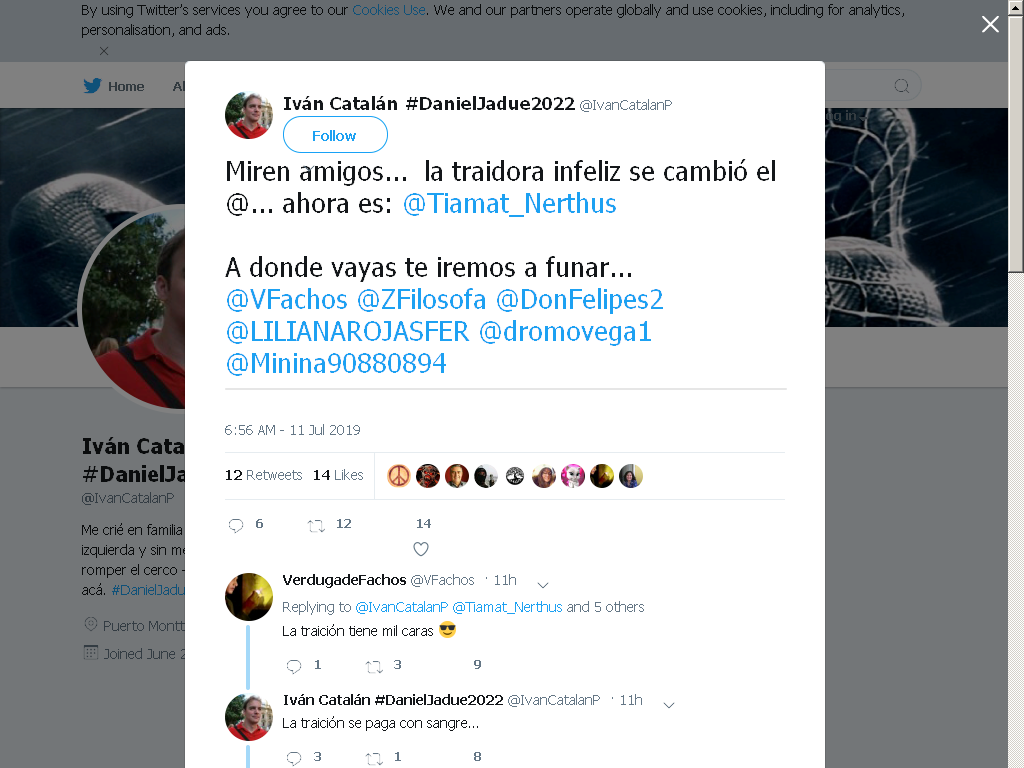Click the retweet icon on main tweet
Viewport: 1024px width, 768px height.
316,525
